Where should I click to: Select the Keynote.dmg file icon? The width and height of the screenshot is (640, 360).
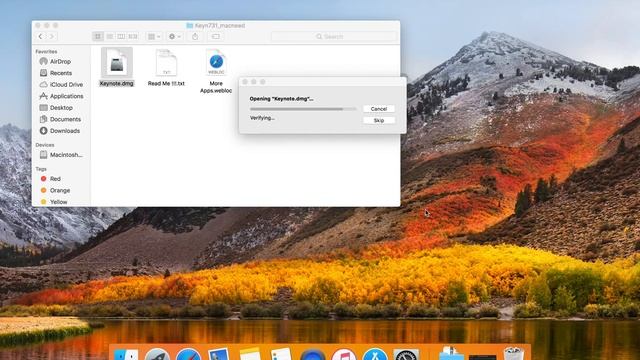coord(117,62)
